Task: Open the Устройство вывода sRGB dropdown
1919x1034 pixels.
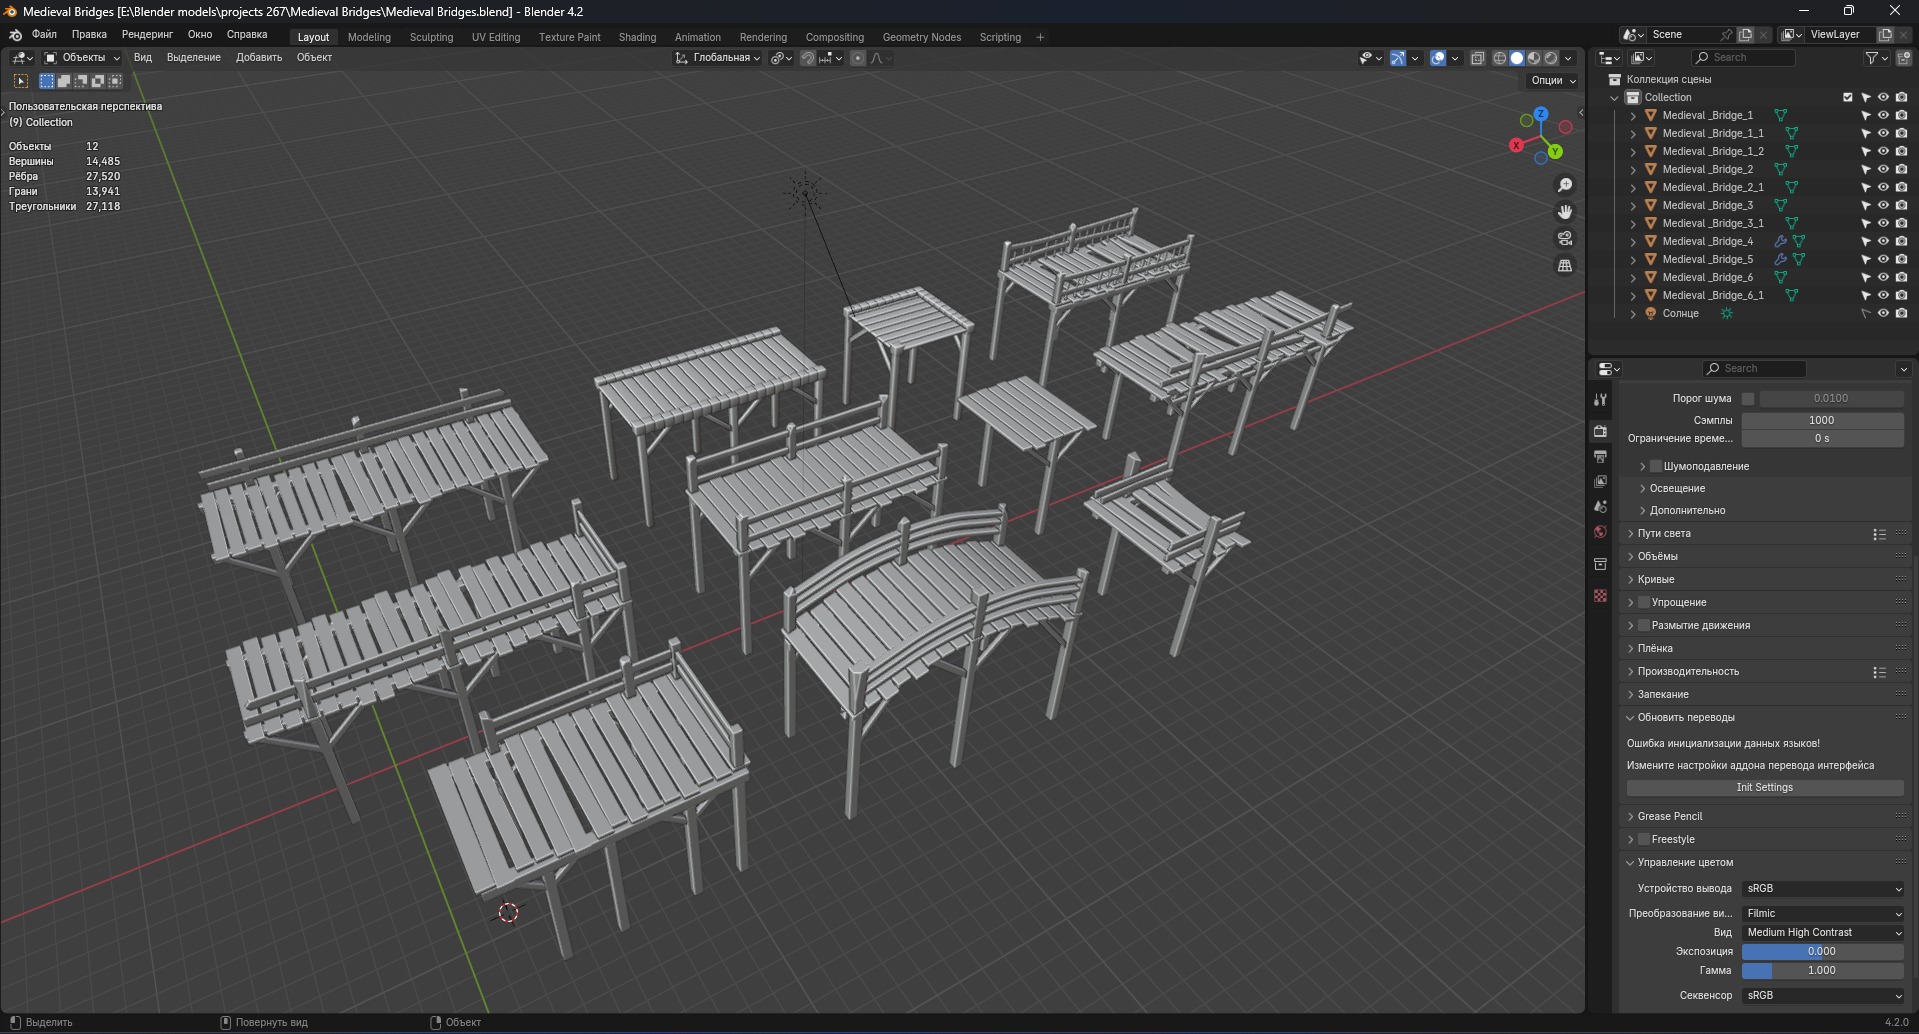Action: point(1823,888)
